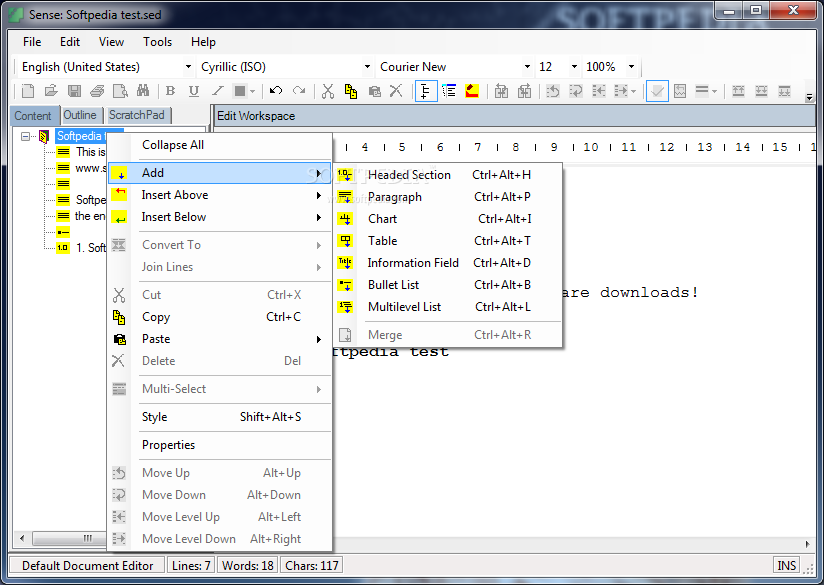824x585 pixels.
Task: Choose Properties in the context menu
Action: tap(220, 445)
